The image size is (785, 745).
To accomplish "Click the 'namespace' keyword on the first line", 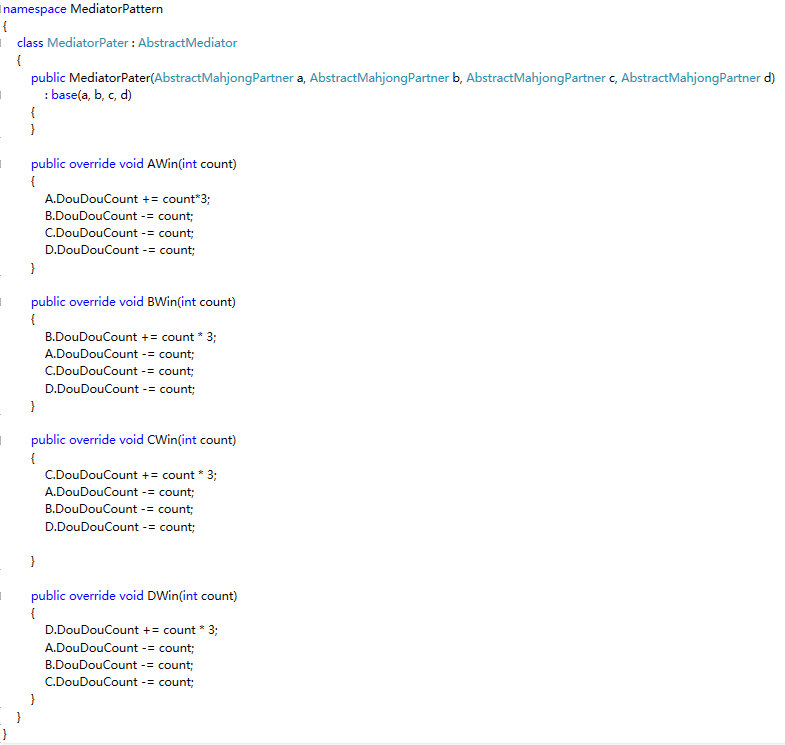I will (35, 9).
